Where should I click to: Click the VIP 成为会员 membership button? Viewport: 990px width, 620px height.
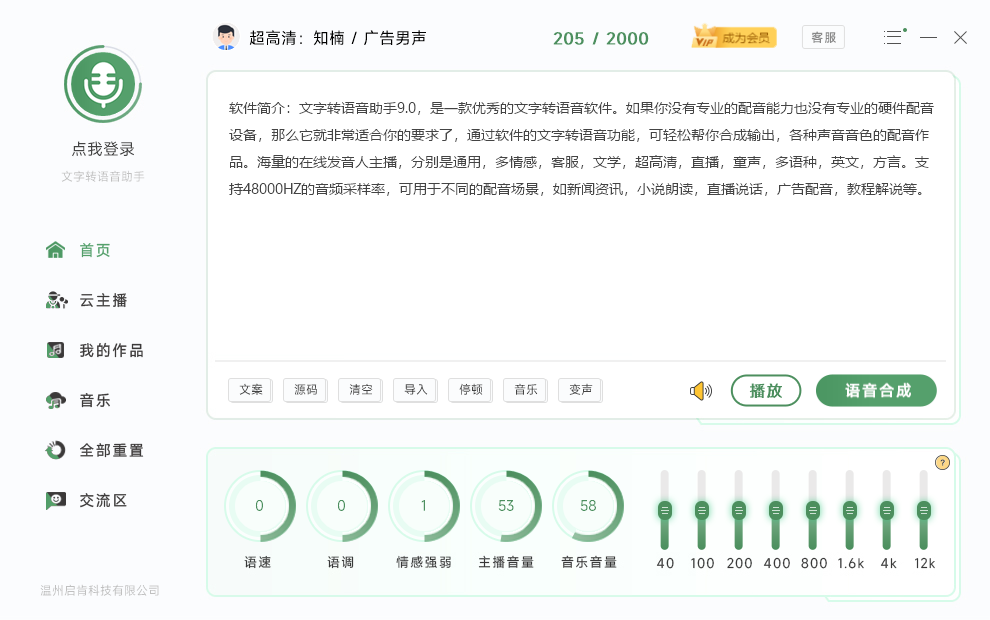[733, 36]
